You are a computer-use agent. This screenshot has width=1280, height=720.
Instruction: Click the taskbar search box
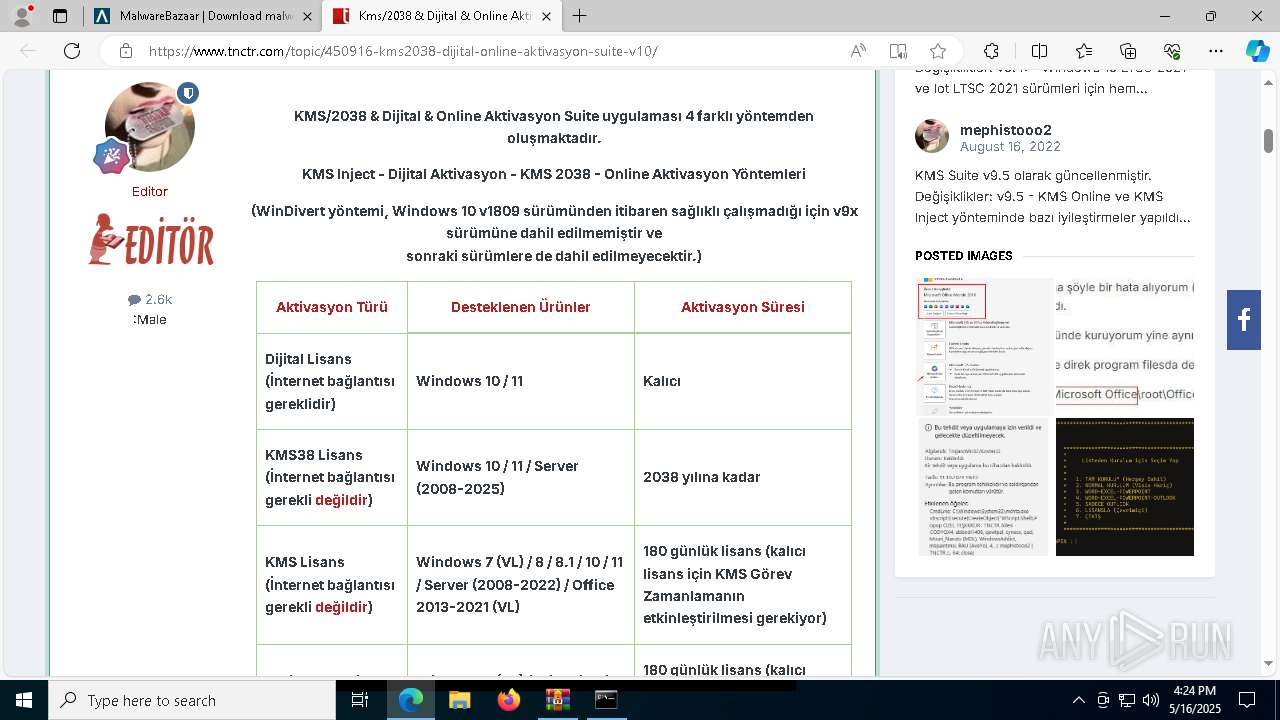point(192,700)
